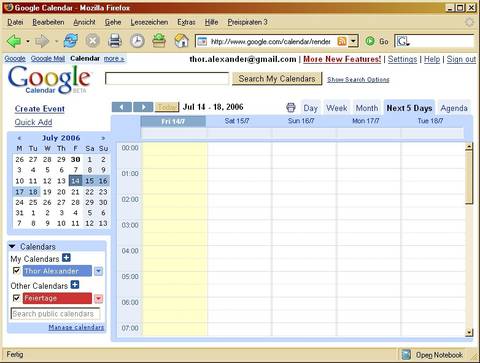Click the green Back arrow in Firefox toolbar

pyautogui.click(x=14, y=41)
